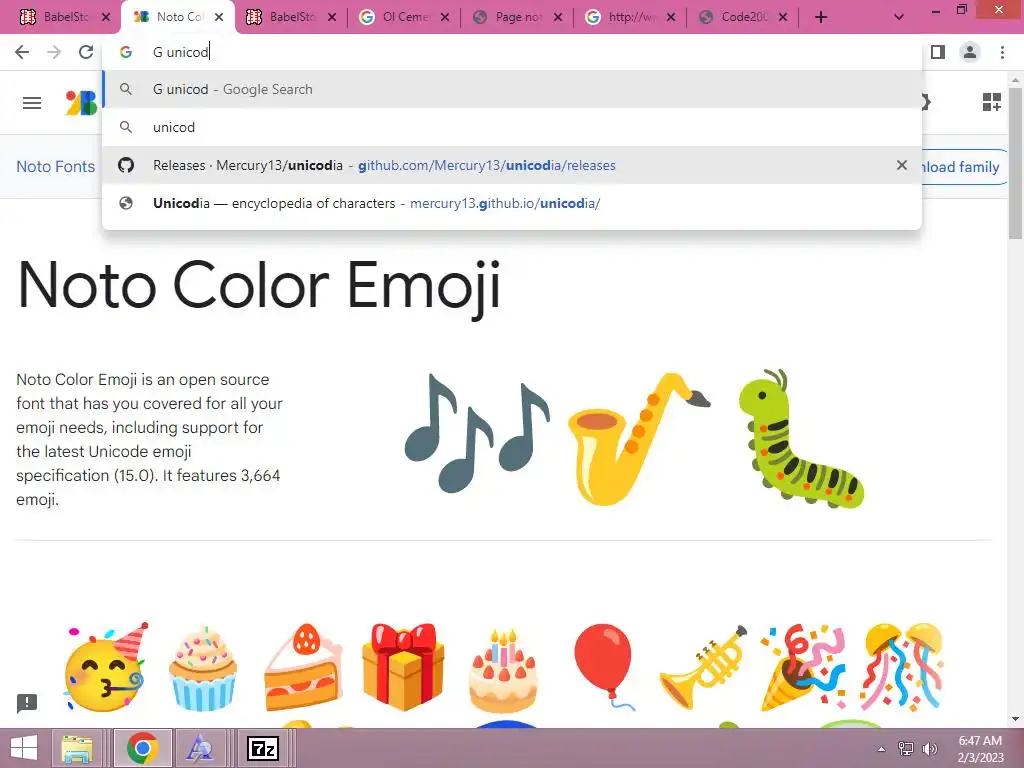Open a new browser tab
Image resolution: width=1024 pixels, height=768 pixels.
tap(821, 18)
